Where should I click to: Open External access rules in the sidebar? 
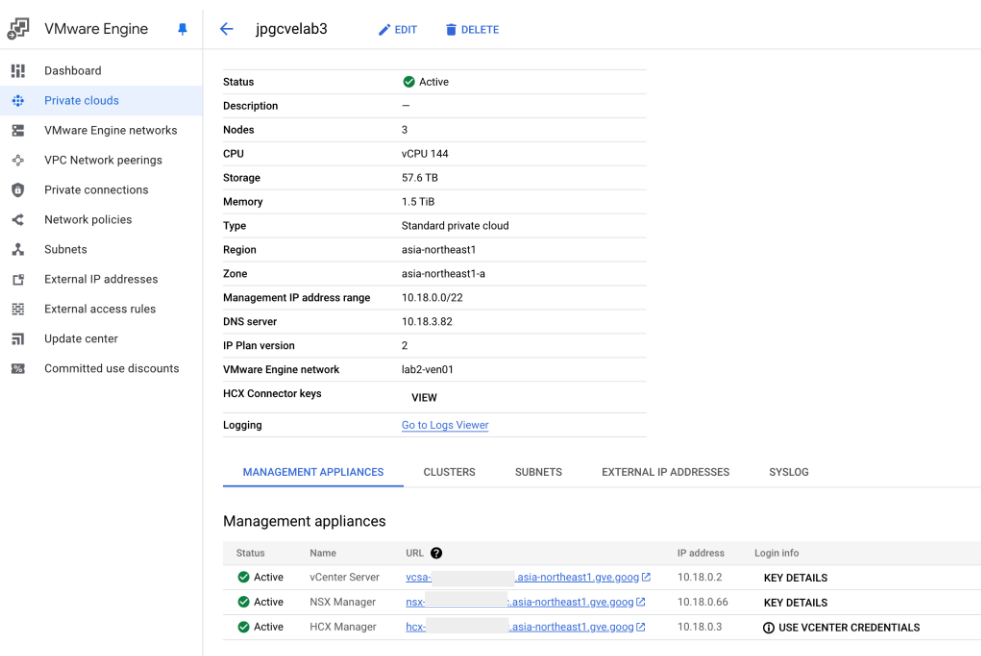[x=101, y=309]
